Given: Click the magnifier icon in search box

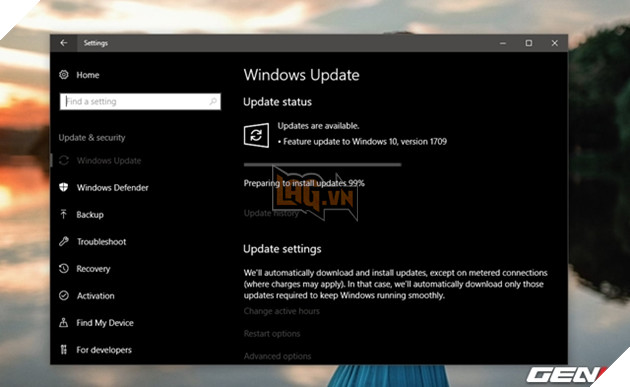Looking at the screenshot, I should (213, 101).
